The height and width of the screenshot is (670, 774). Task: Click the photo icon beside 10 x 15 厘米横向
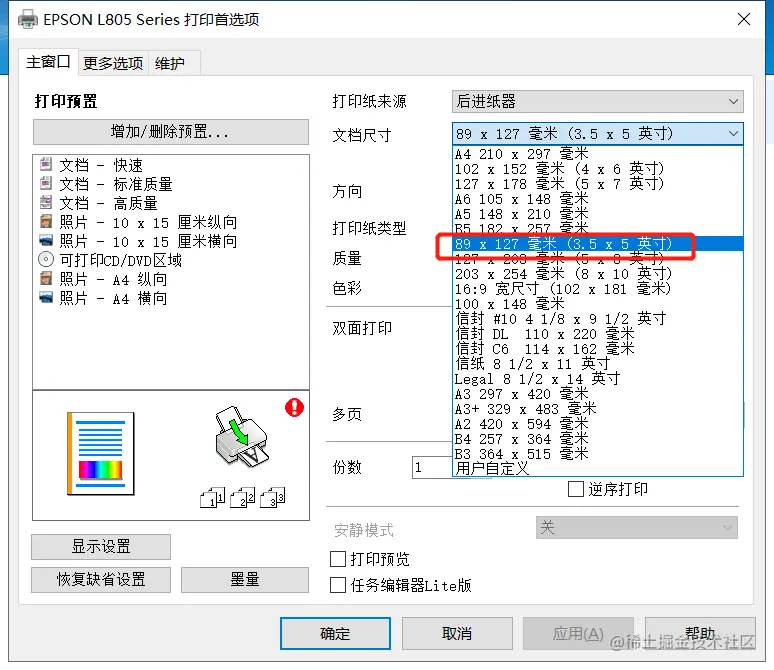click(x=46, y=240)
